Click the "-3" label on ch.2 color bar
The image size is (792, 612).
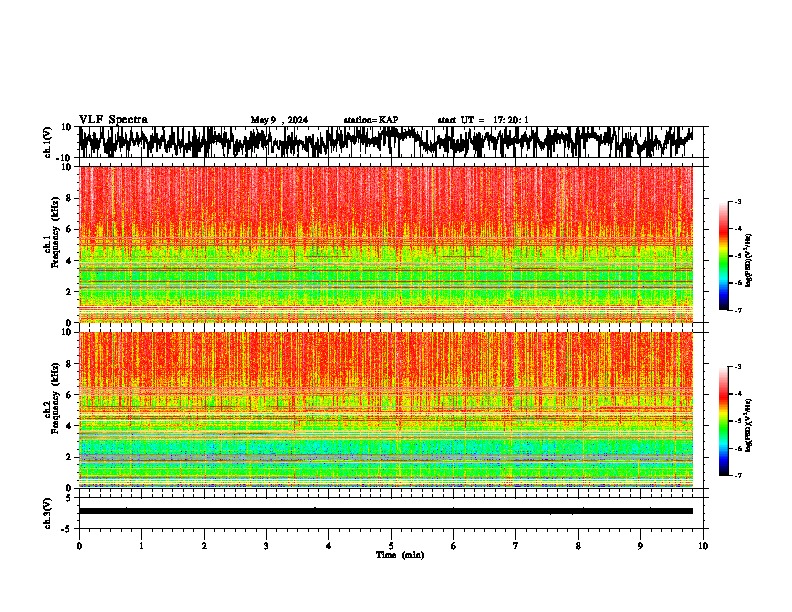pos(737,367)
